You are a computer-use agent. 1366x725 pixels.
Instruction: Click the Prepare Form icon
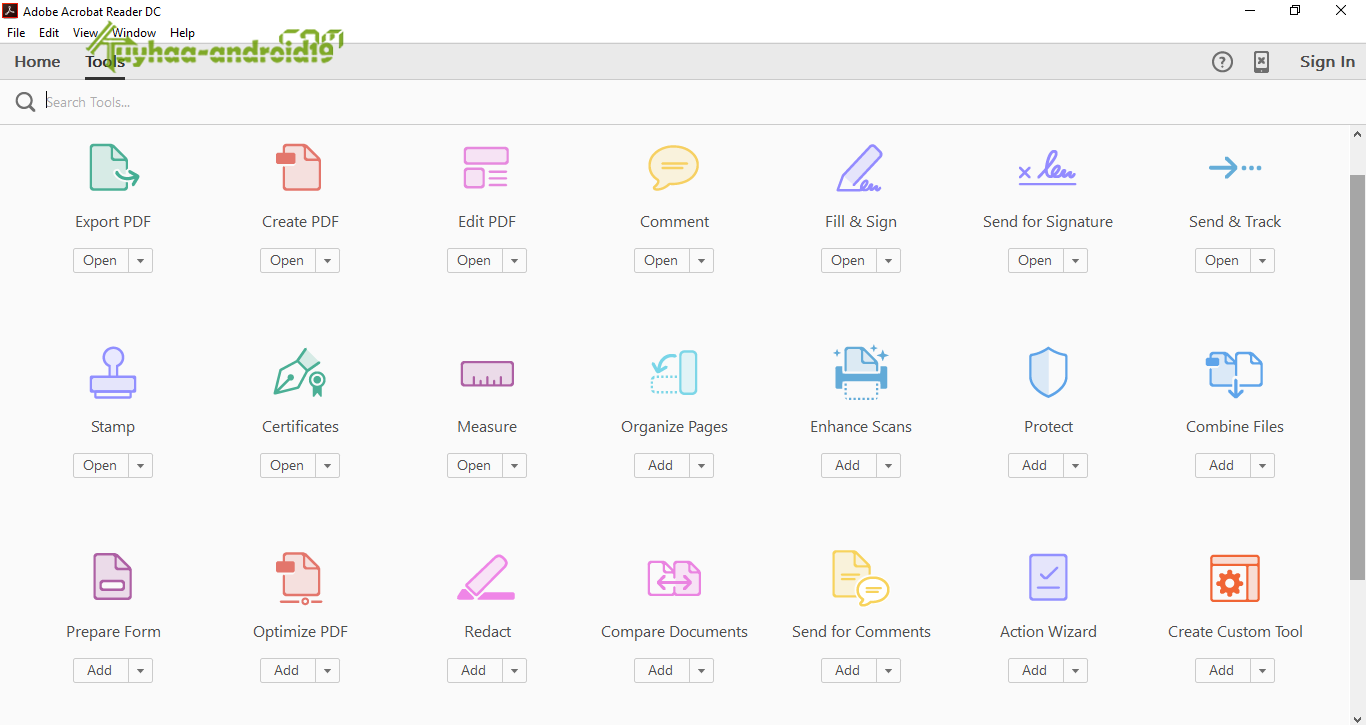coord(113,577)
